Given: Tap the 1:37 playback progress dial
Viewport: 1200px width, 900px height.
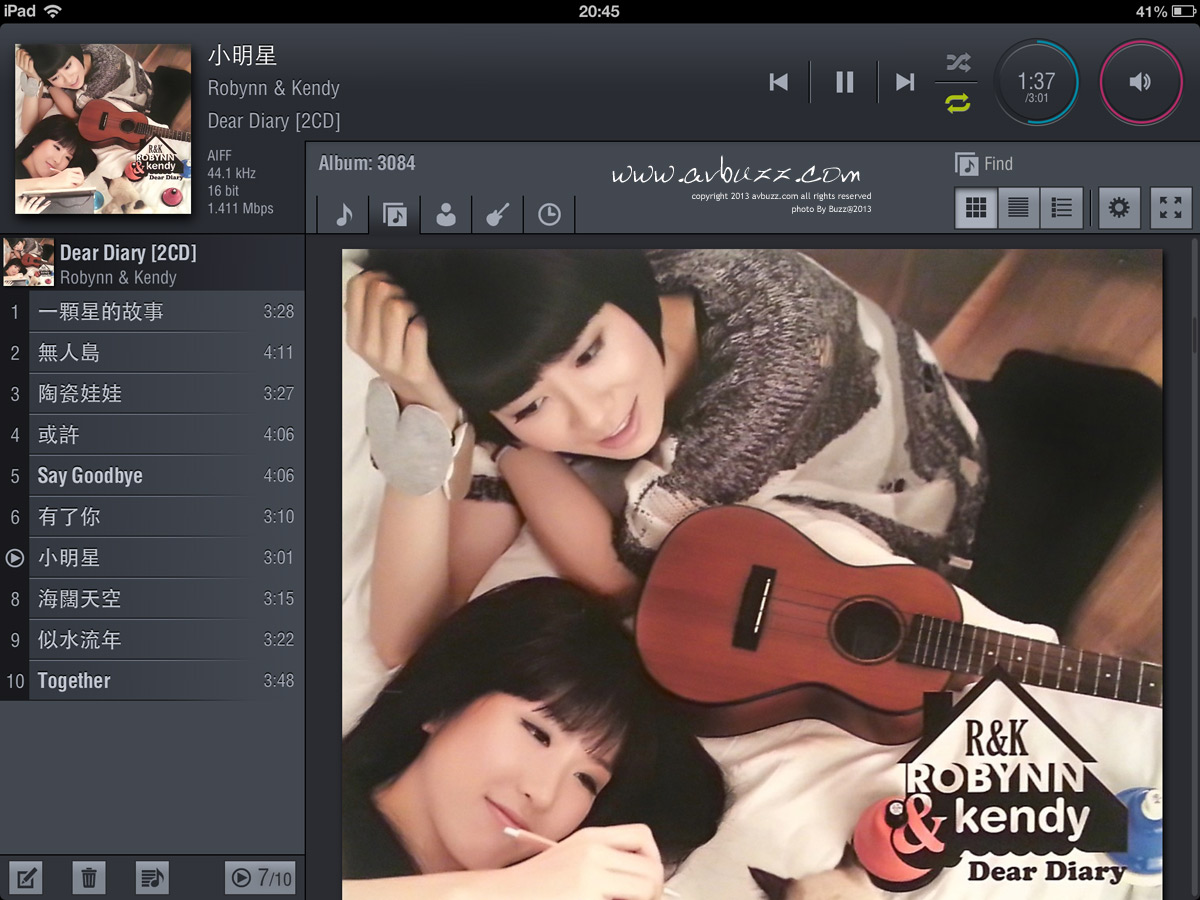Looking at the screenshot, I should point(1036,82).
